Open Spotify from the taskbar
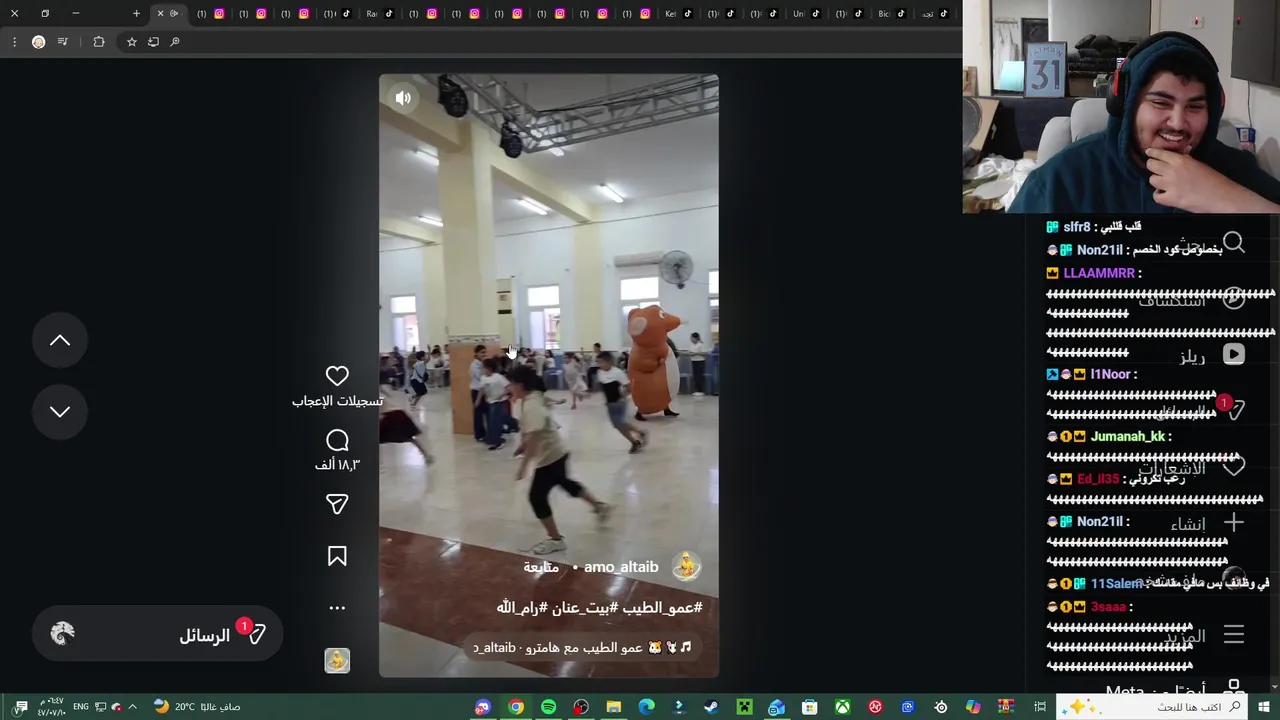The height and width of the screenshot is (720, 1280). pos(549,707)
